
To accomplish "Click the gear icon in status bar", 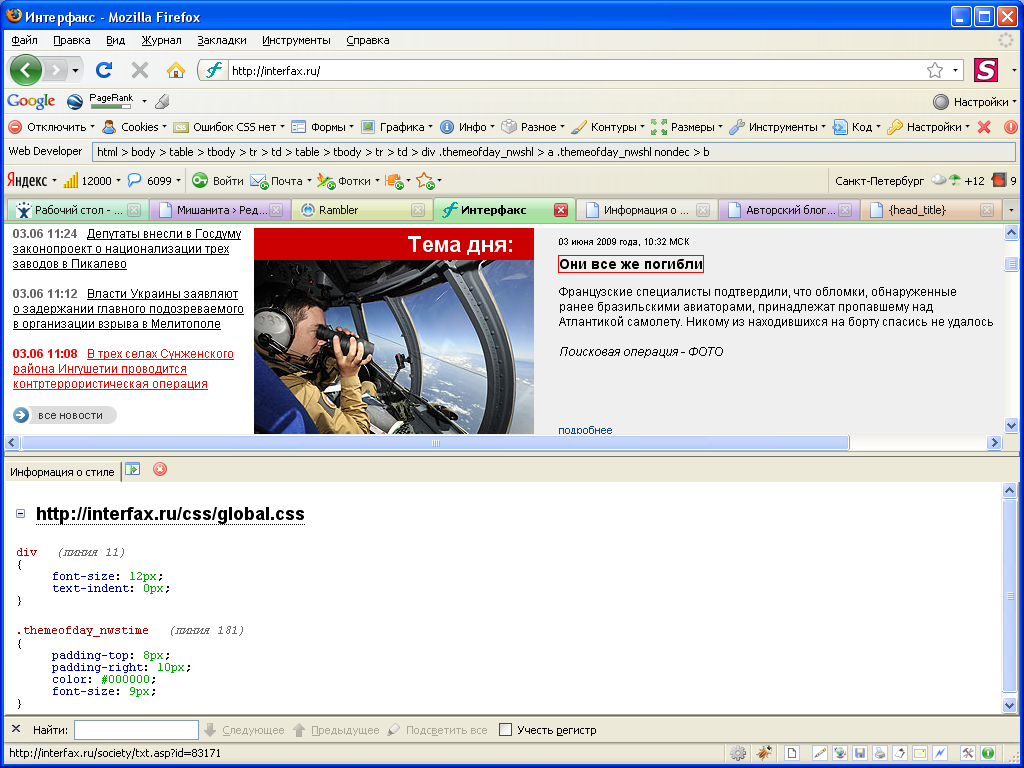I will tap(738, 753).
